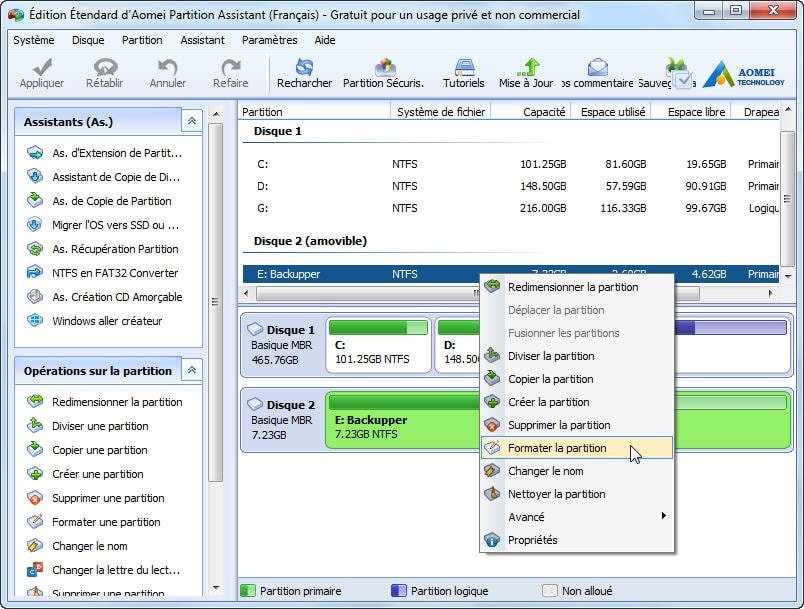Choose Nettoyer la partition in context menu
804x609 pixels.
coord(577,494)
